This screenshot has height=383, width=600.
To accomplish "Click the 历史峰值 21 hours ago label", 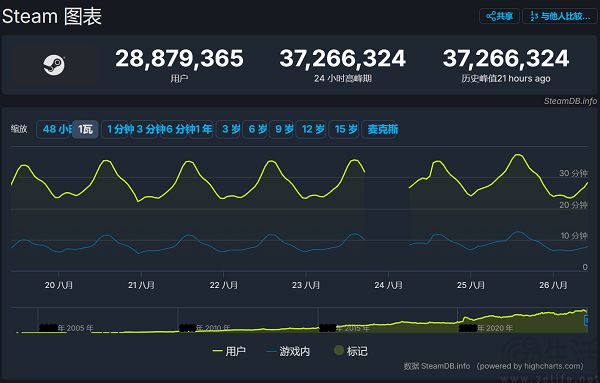I will pyautogui.click(x=505, y=78).
